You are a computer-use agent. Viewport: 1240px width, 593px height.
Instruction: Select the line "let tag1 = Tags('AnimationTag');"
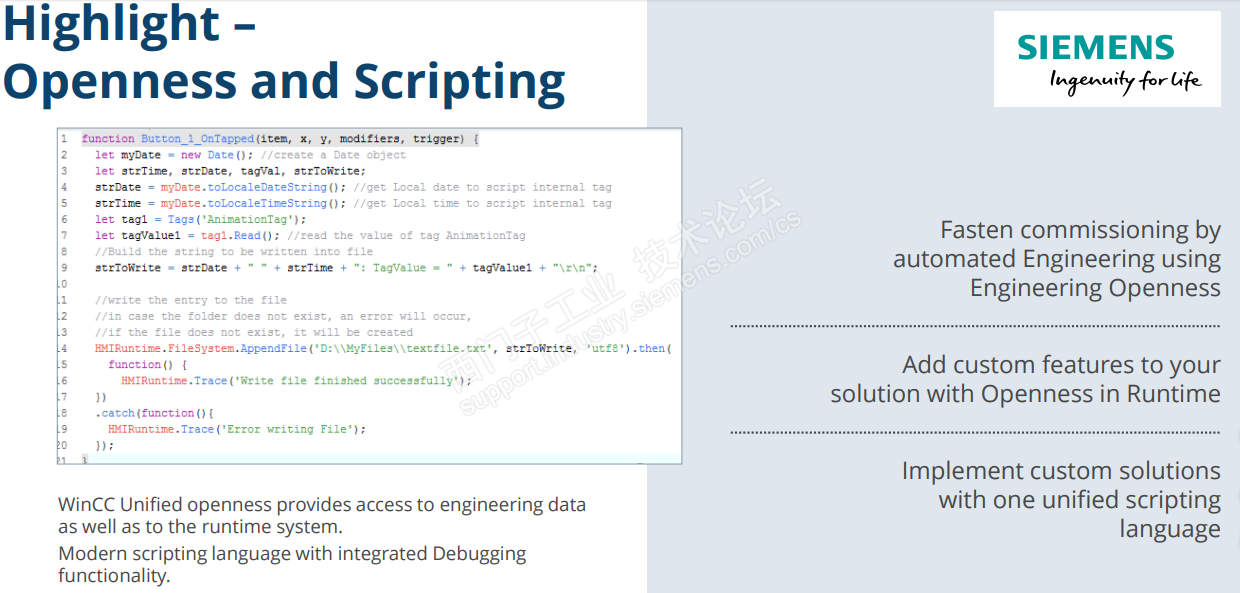(201, 219)
